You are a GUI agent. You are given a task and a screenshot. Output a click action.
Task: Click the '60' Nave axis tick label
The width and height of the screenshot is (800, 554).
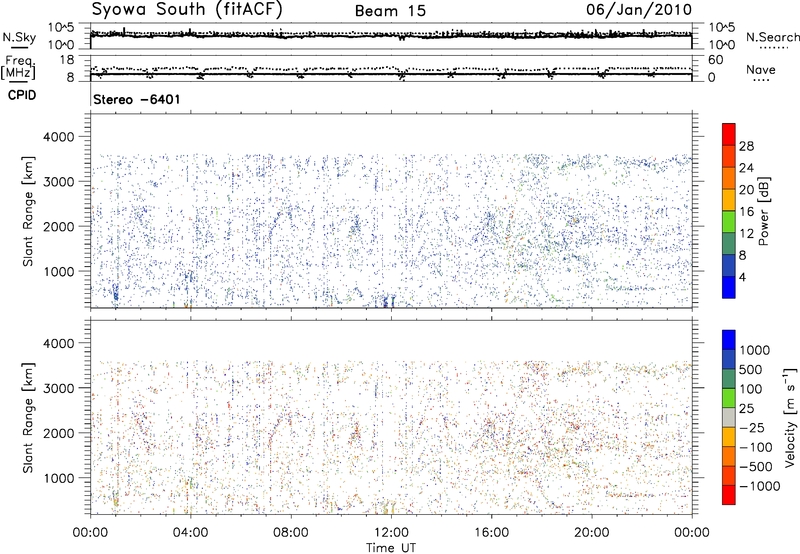pos(716,60)
